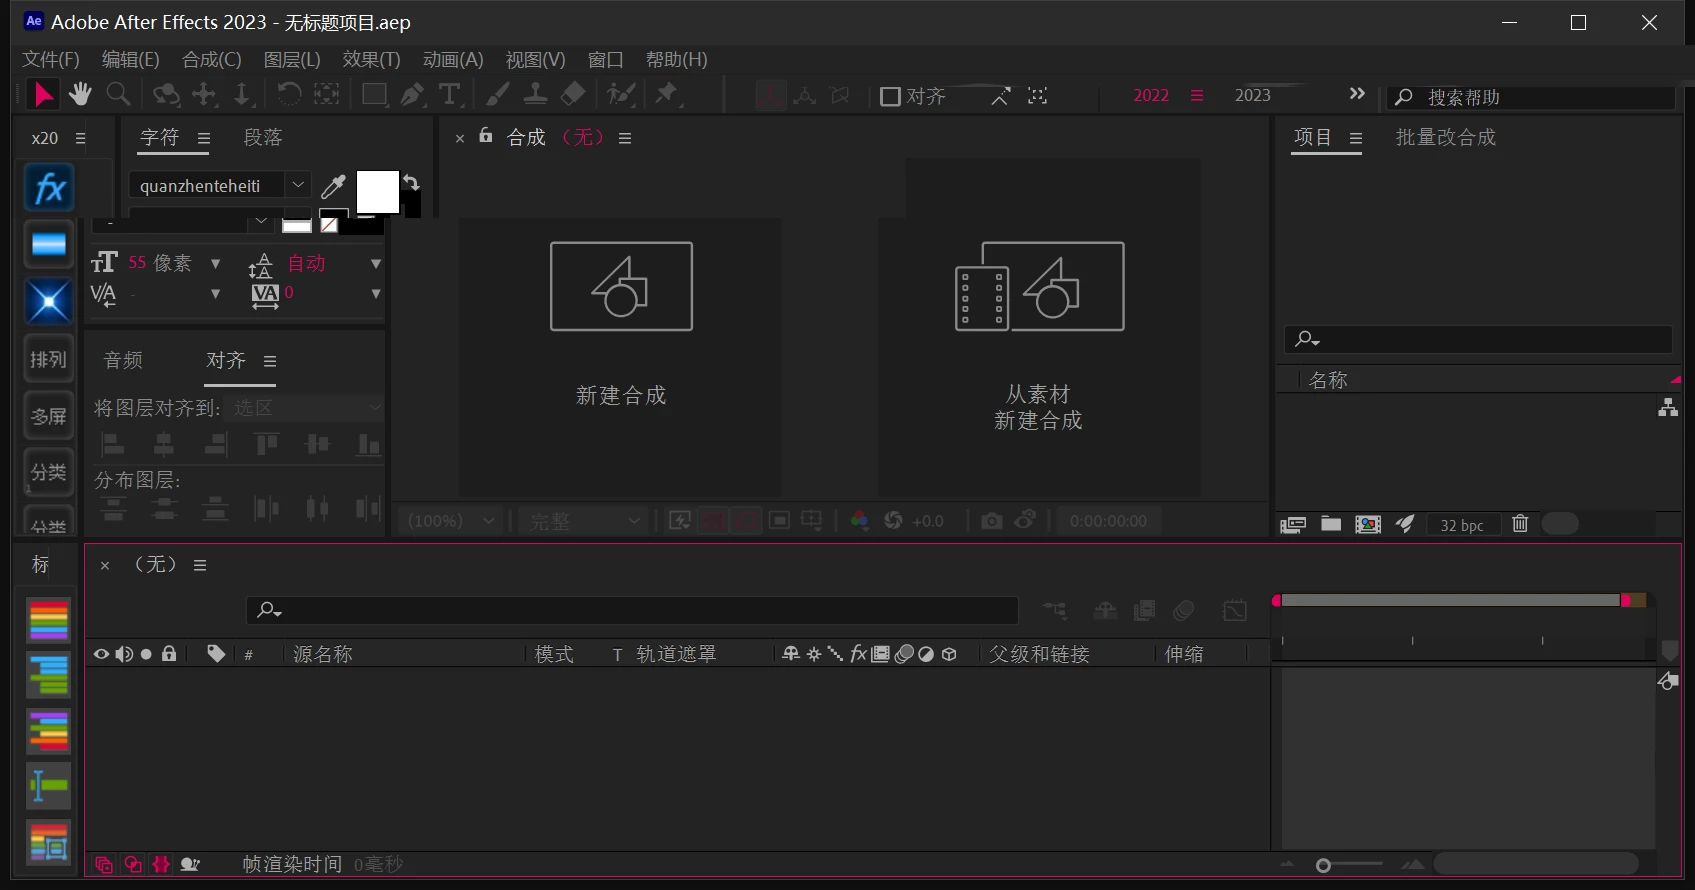Open the 效果(T) menu
1695x890 pixels.
pyautogui.click(x=371, y=60)
